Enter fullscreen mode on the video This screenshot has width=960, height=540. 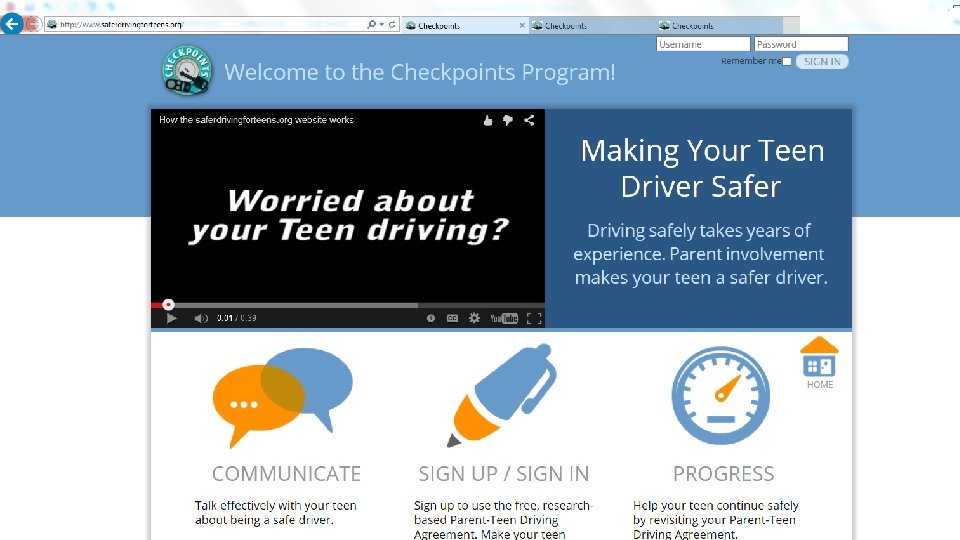click(x=534, y=318)
